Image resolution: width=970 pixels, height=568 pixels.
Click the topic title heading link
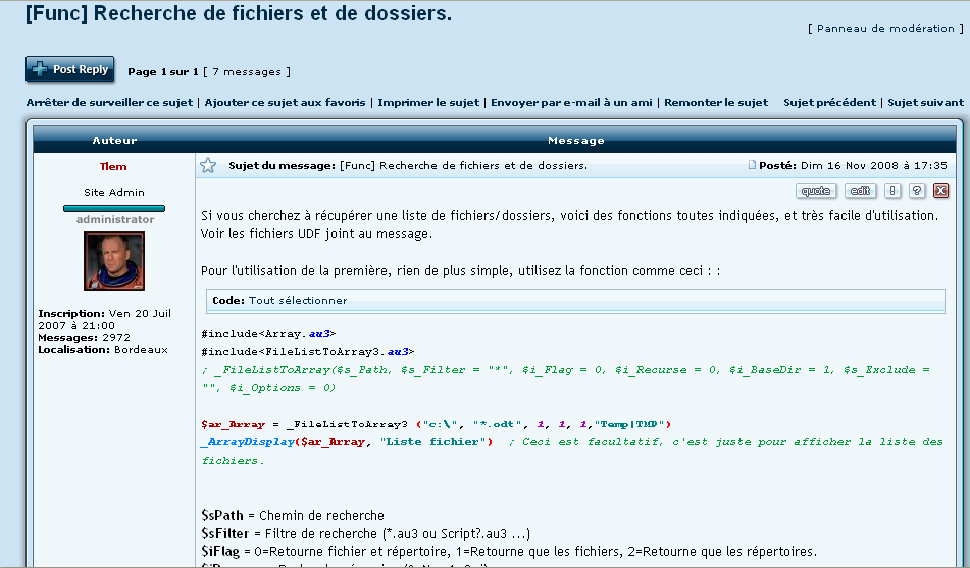(238, 14)
